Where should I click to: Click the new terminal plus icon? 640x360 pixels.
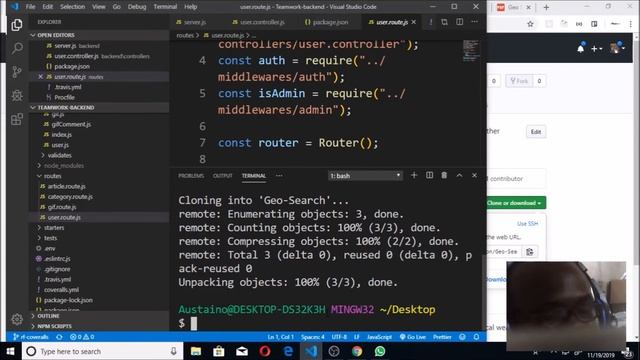click(x=414, y=175)
